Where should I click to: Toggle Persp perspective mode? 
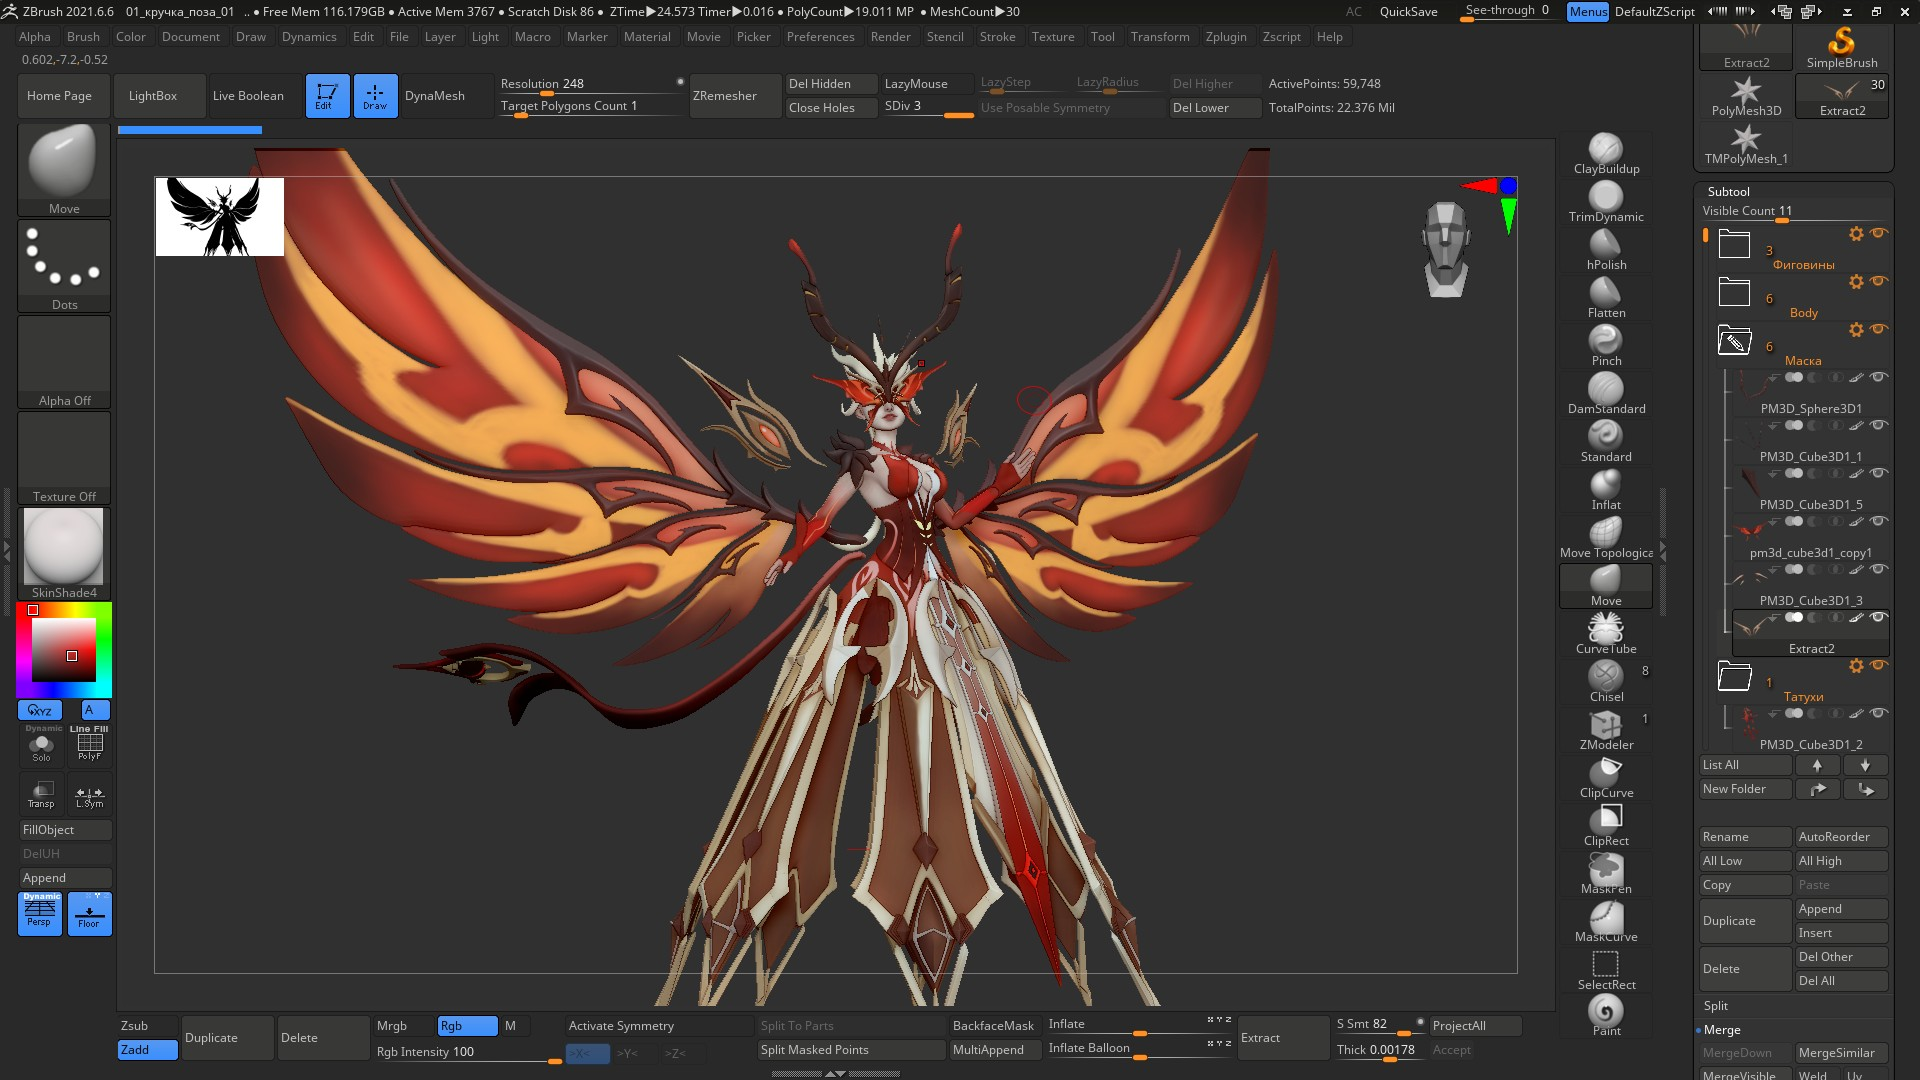pos(40,914)
